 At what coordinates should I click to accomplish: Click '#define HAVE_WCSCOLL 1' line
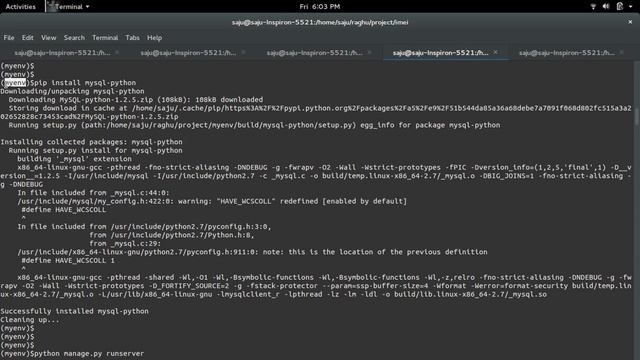[68, 260]
